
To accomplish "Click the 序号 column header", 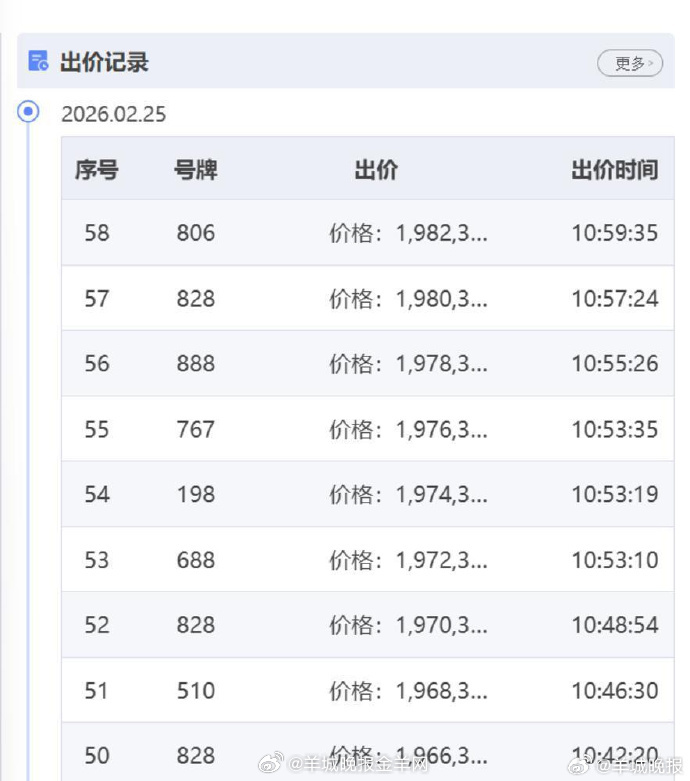I will coord(96,170).
